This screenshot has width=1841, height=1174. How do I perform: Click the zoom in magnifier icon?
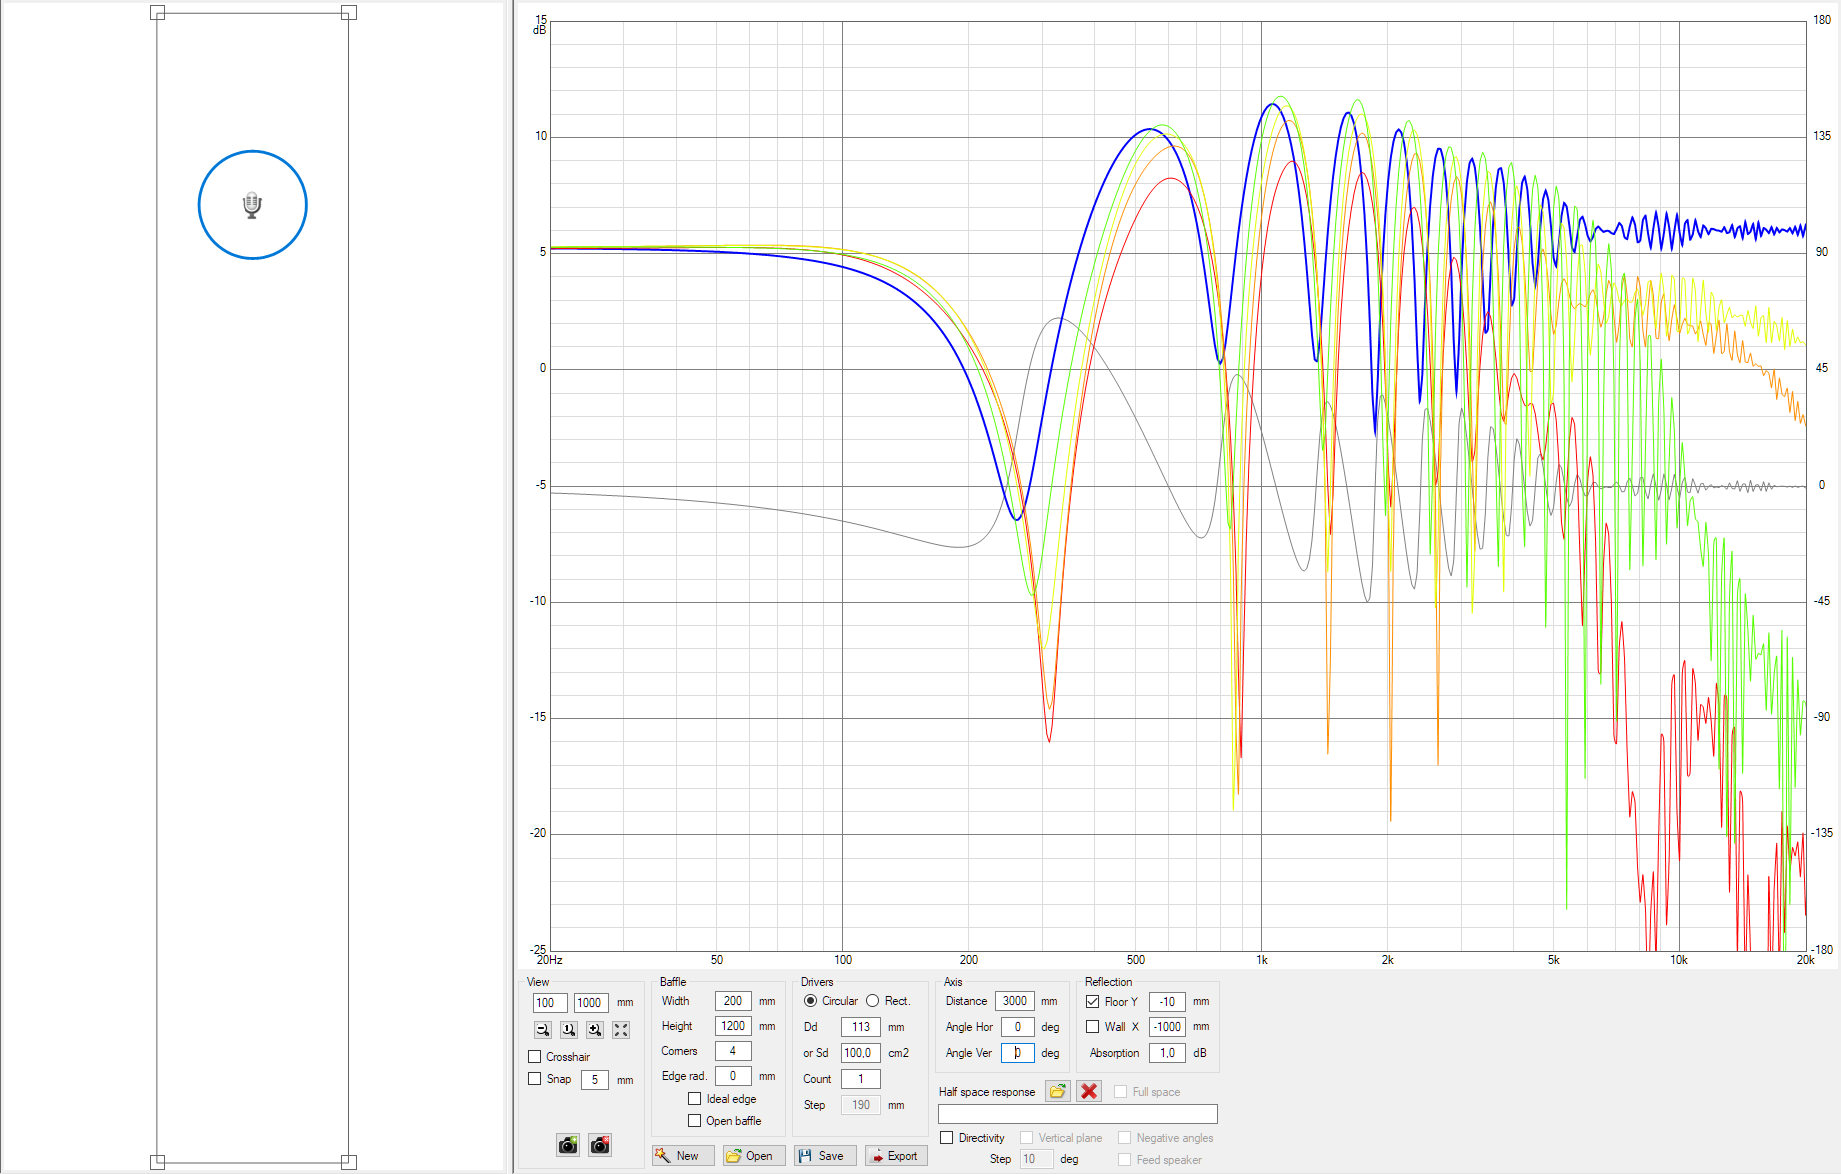(x=595, y=1029)
